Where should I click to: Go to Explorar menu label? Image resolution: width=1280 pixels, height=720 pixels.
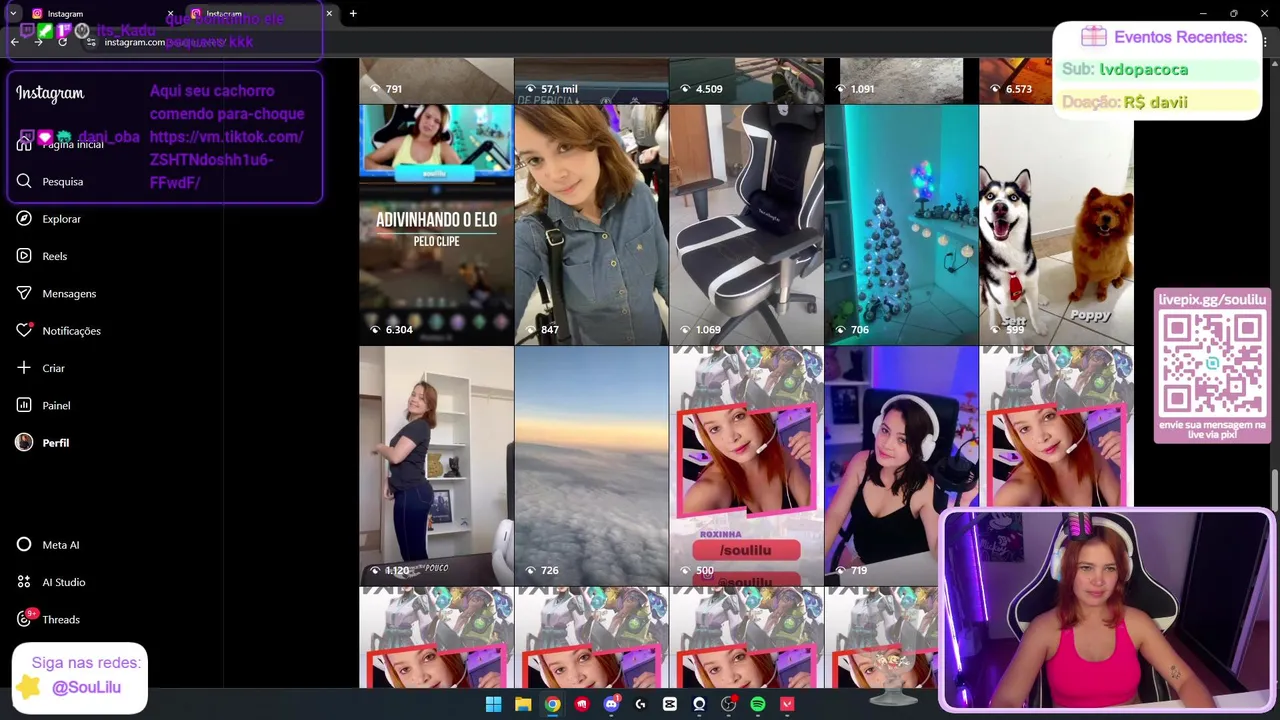[62, 219]
